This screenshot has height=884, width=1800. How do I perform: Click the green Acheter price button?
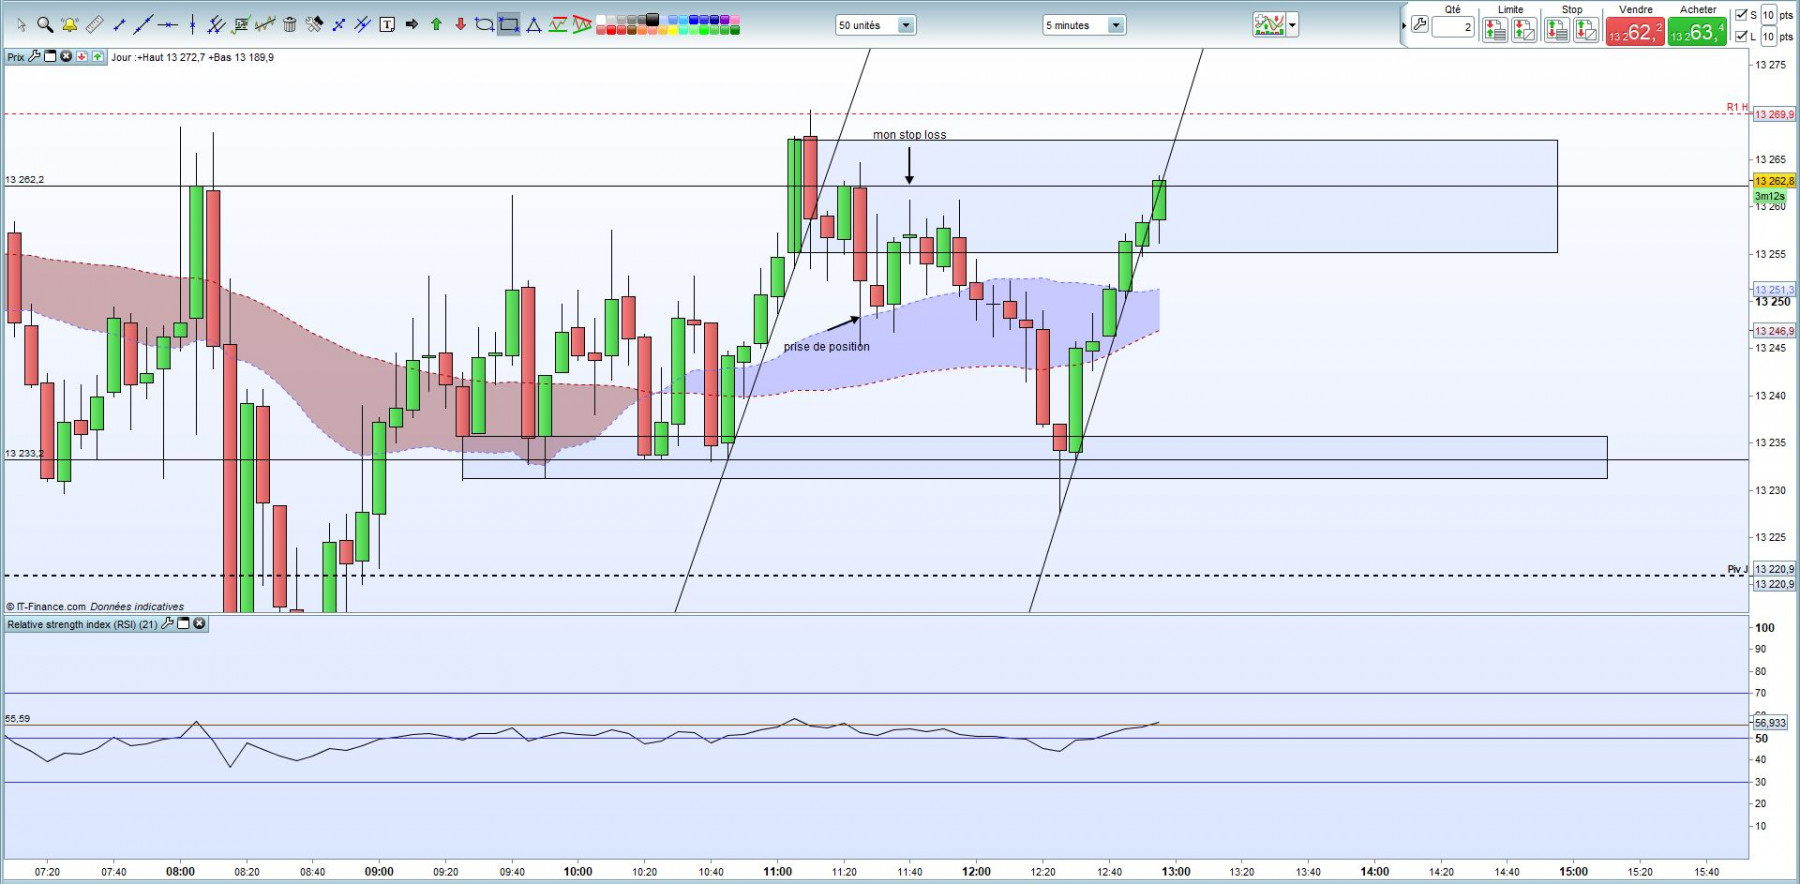click(x=1697, y=31)
